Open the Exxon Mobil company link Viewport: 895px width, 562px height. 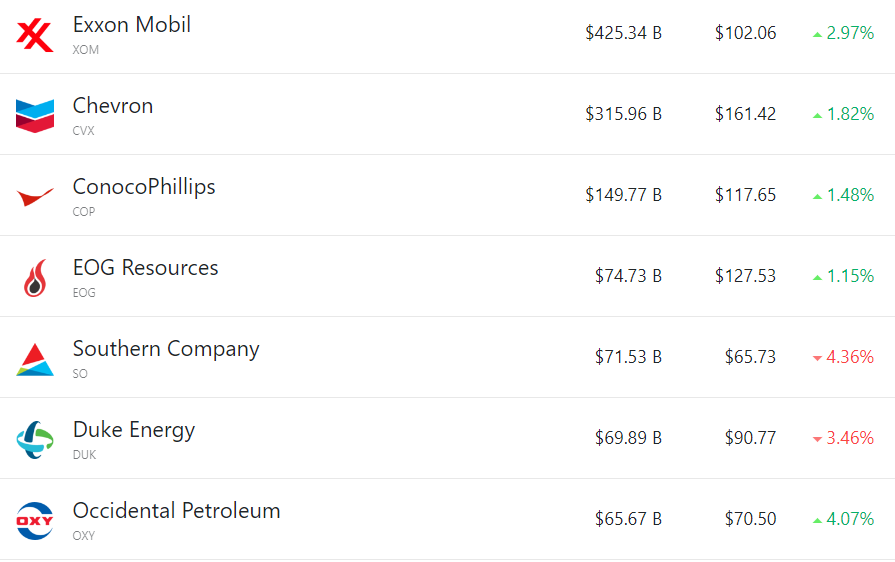click(132, 25)
